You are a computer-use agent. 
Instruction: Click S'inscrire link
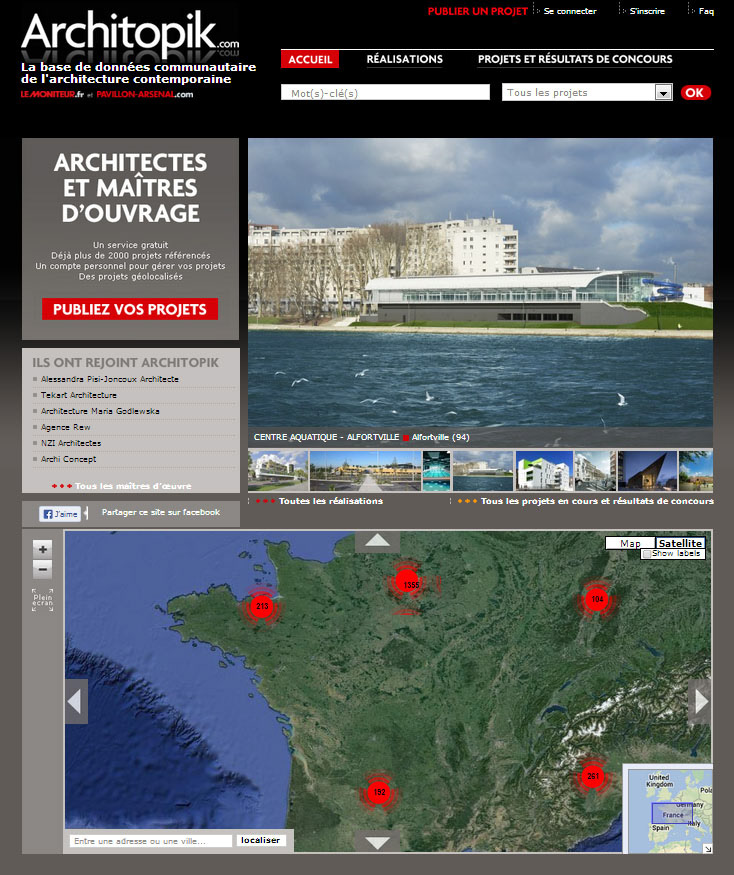(647, 11)
